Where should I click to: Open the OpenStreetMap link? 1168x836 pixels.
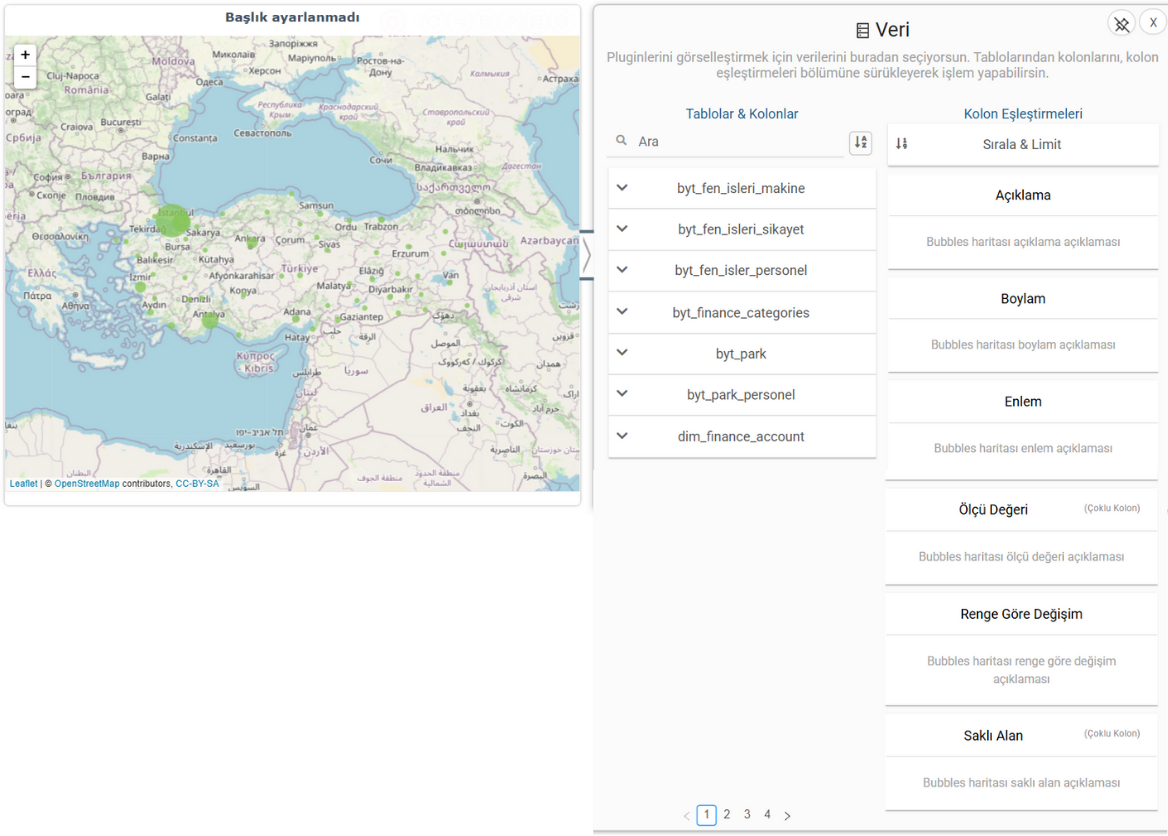(86, 484)
